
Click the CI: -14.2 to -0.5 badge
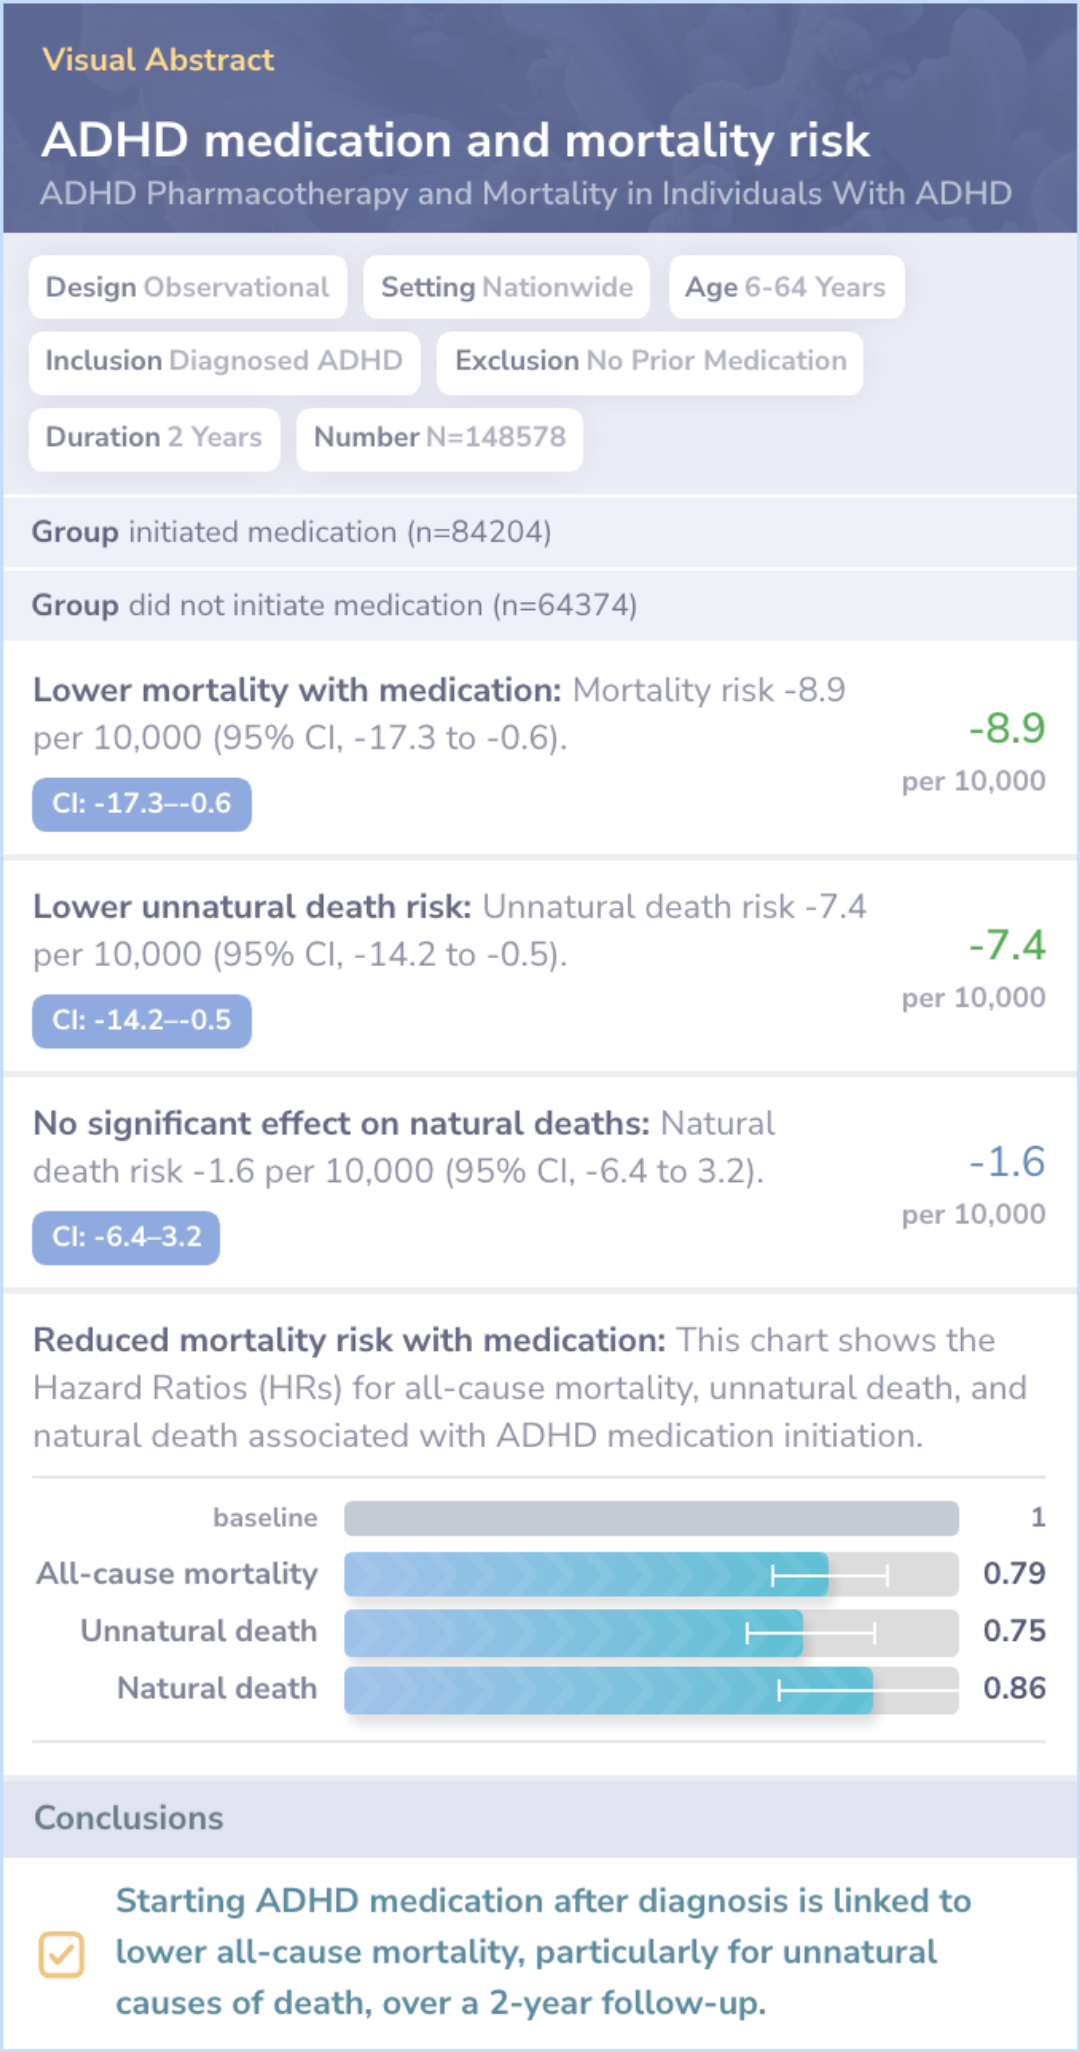click(142, 1021)
